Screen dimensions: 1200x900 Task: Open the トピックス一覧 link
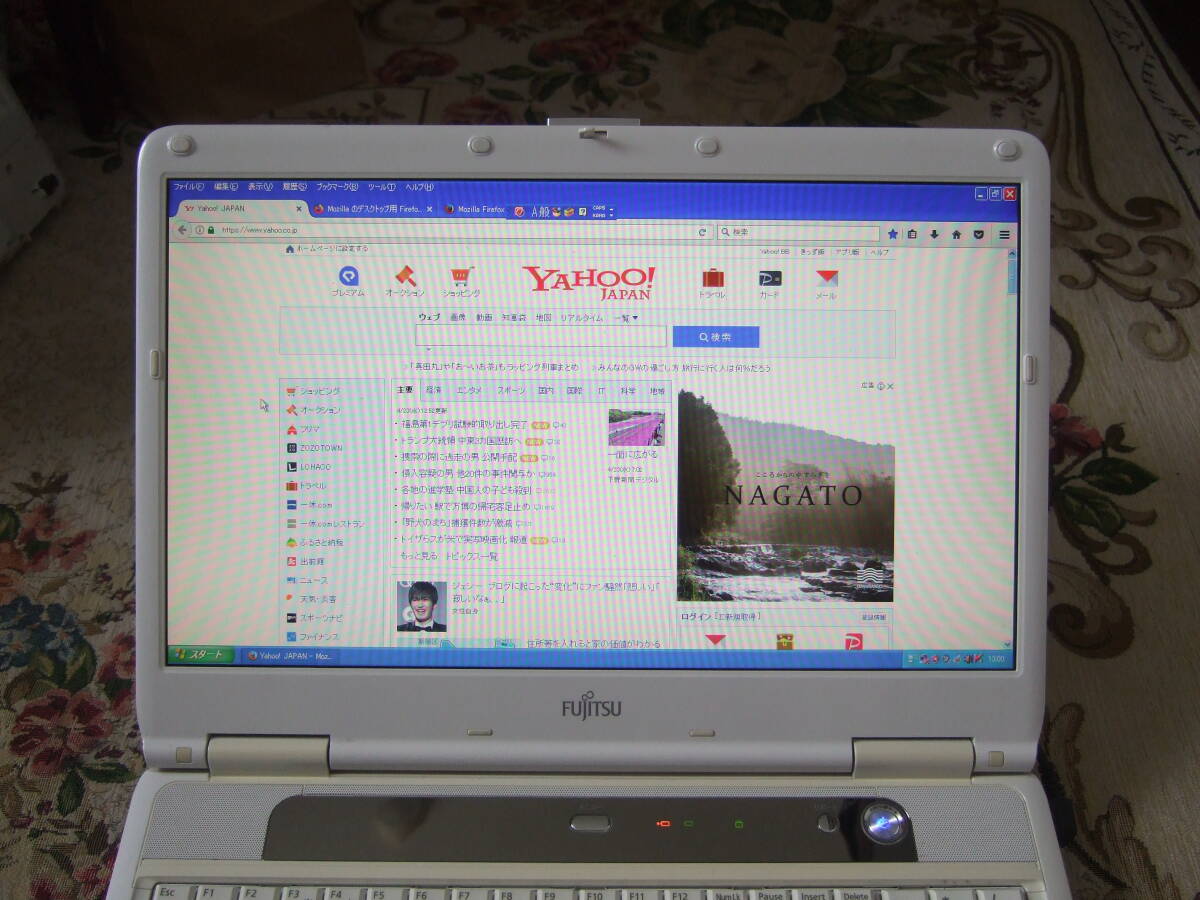coord(470,556)
